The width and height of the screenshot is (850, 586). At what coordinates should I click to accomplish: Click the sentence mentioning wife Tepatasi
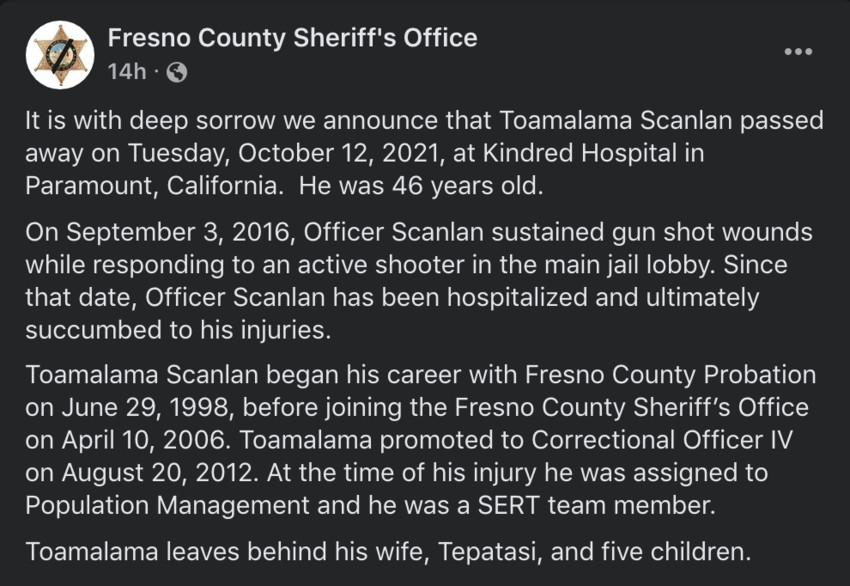(388, 551)
